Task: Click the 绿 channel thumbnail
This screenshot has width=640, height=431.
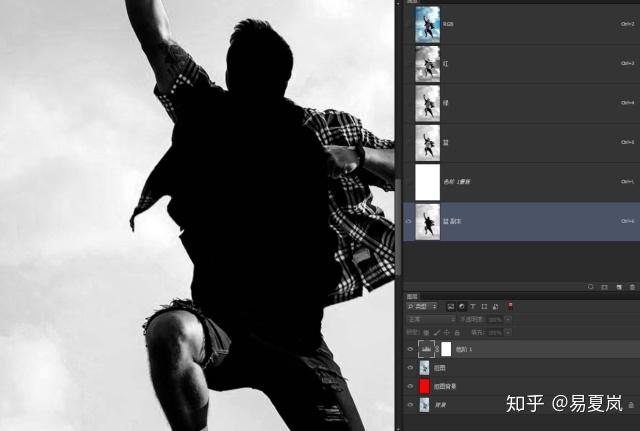Action: pyautogui.click(x=427, y=103)
